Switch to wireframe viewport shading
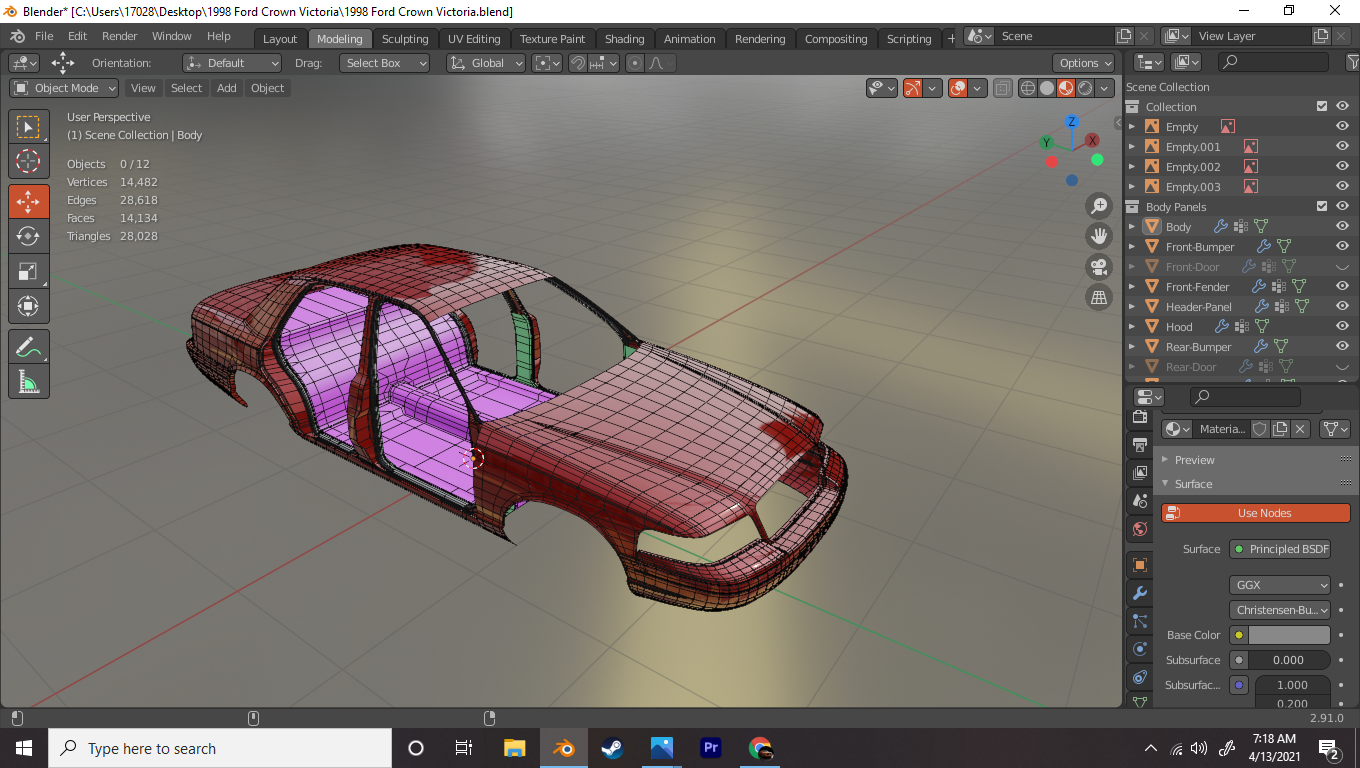 tap(1028, 88)
